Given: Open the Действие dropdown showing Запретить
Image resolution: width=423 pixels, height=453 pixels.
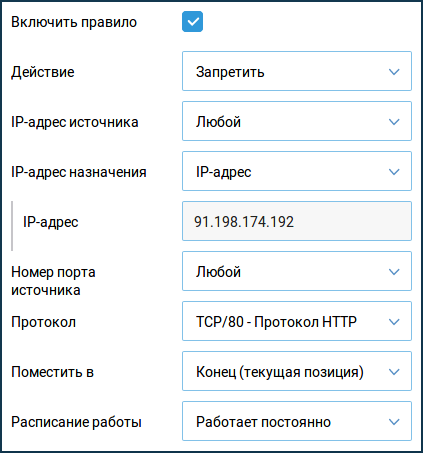Looking at the screenshot, I should point(297,71).
